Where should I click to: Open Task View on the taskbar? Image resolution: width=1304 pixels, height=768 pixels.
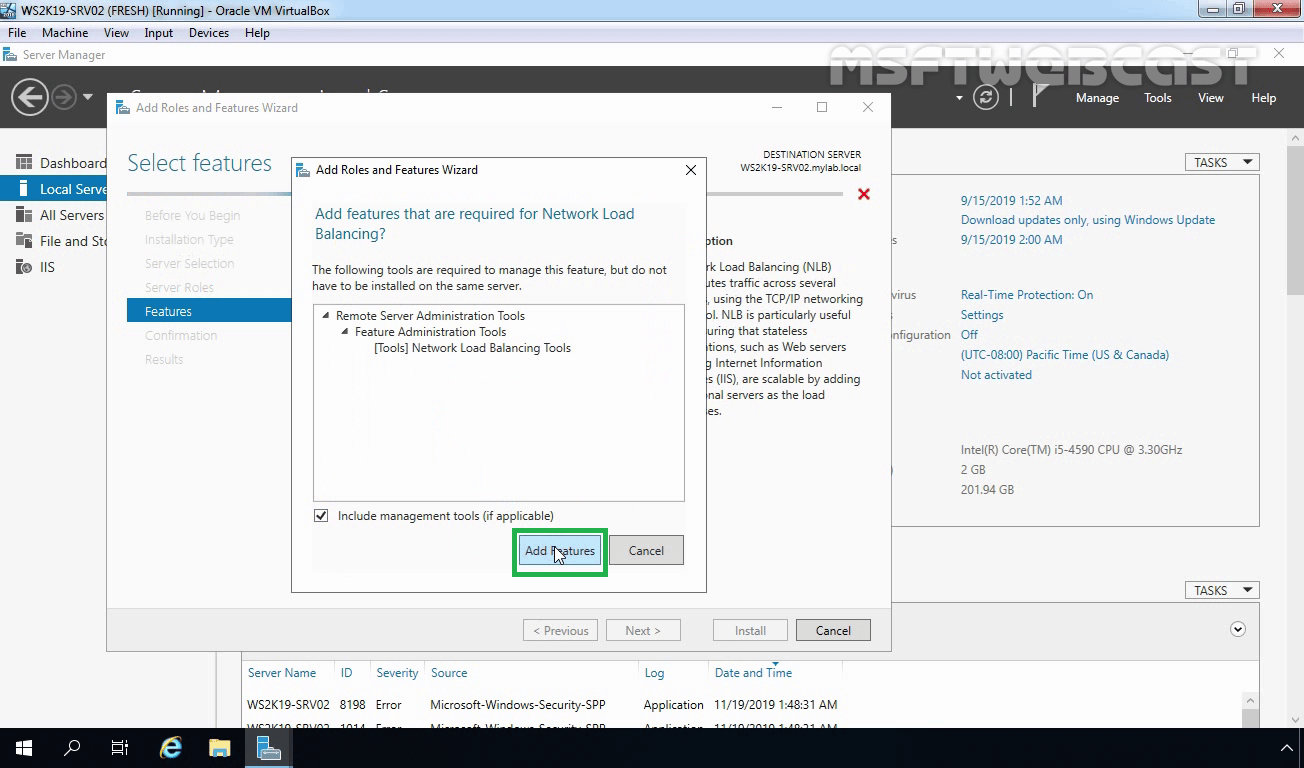(119, 747)
